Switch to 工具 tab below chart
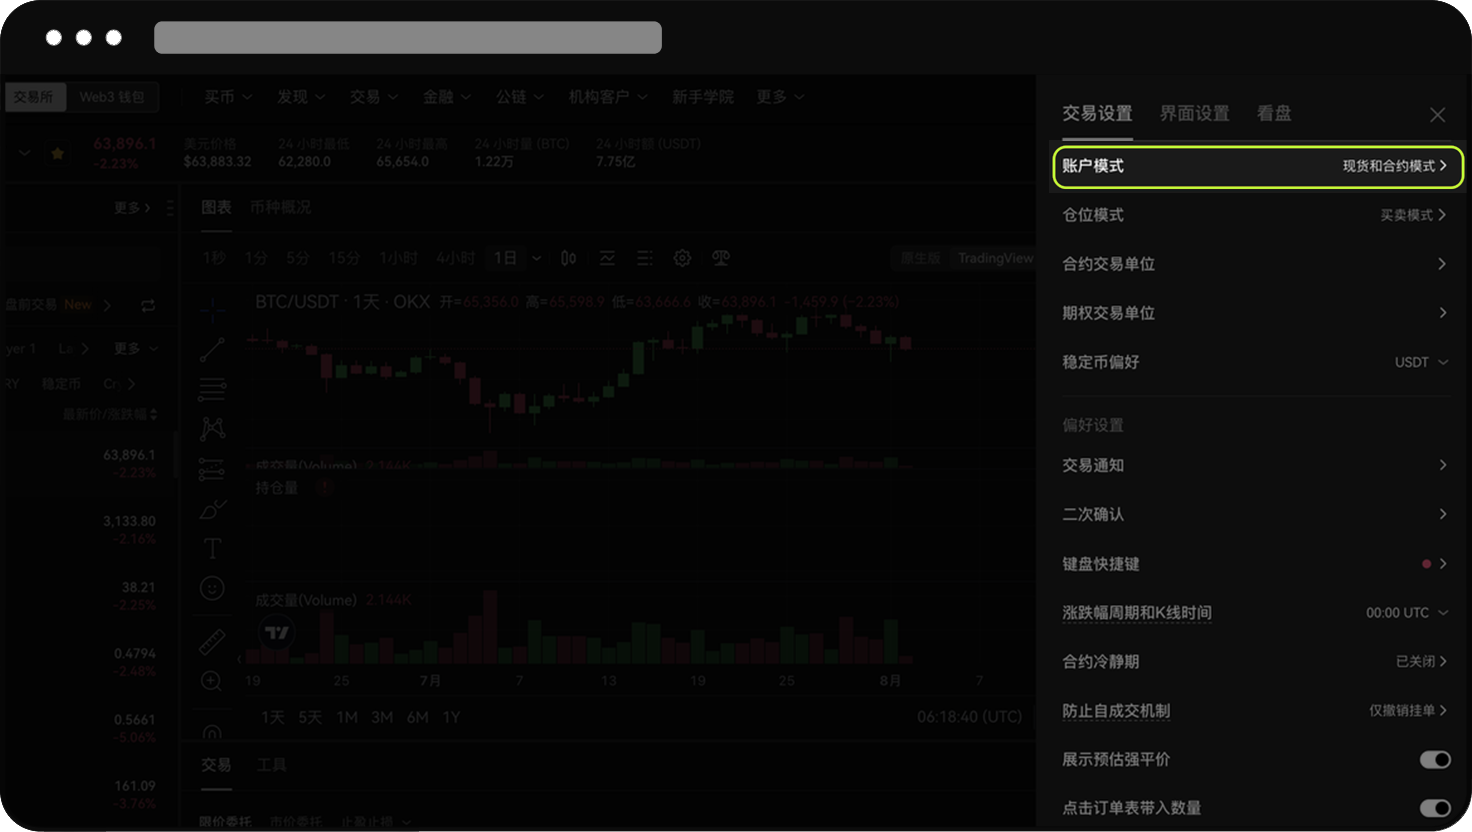Viewport: 1472px width, 832px height. pyautogui.click(x=271, y=765)
